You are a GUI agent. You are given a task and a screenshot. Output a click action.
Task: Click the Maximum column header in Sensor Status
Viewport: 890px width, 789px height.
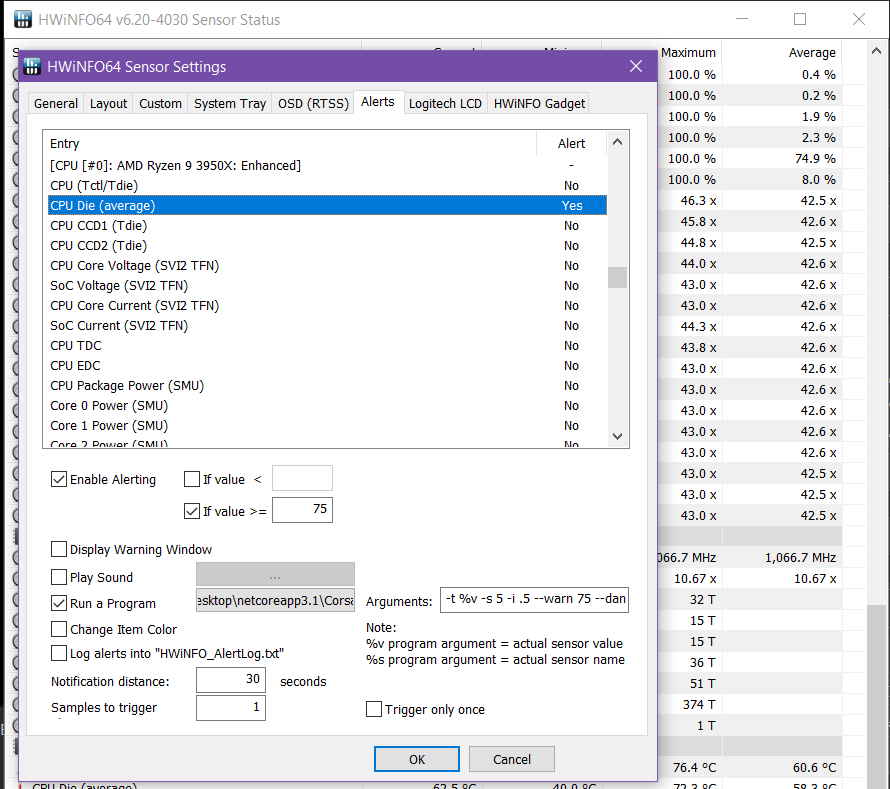pos(688,53)
